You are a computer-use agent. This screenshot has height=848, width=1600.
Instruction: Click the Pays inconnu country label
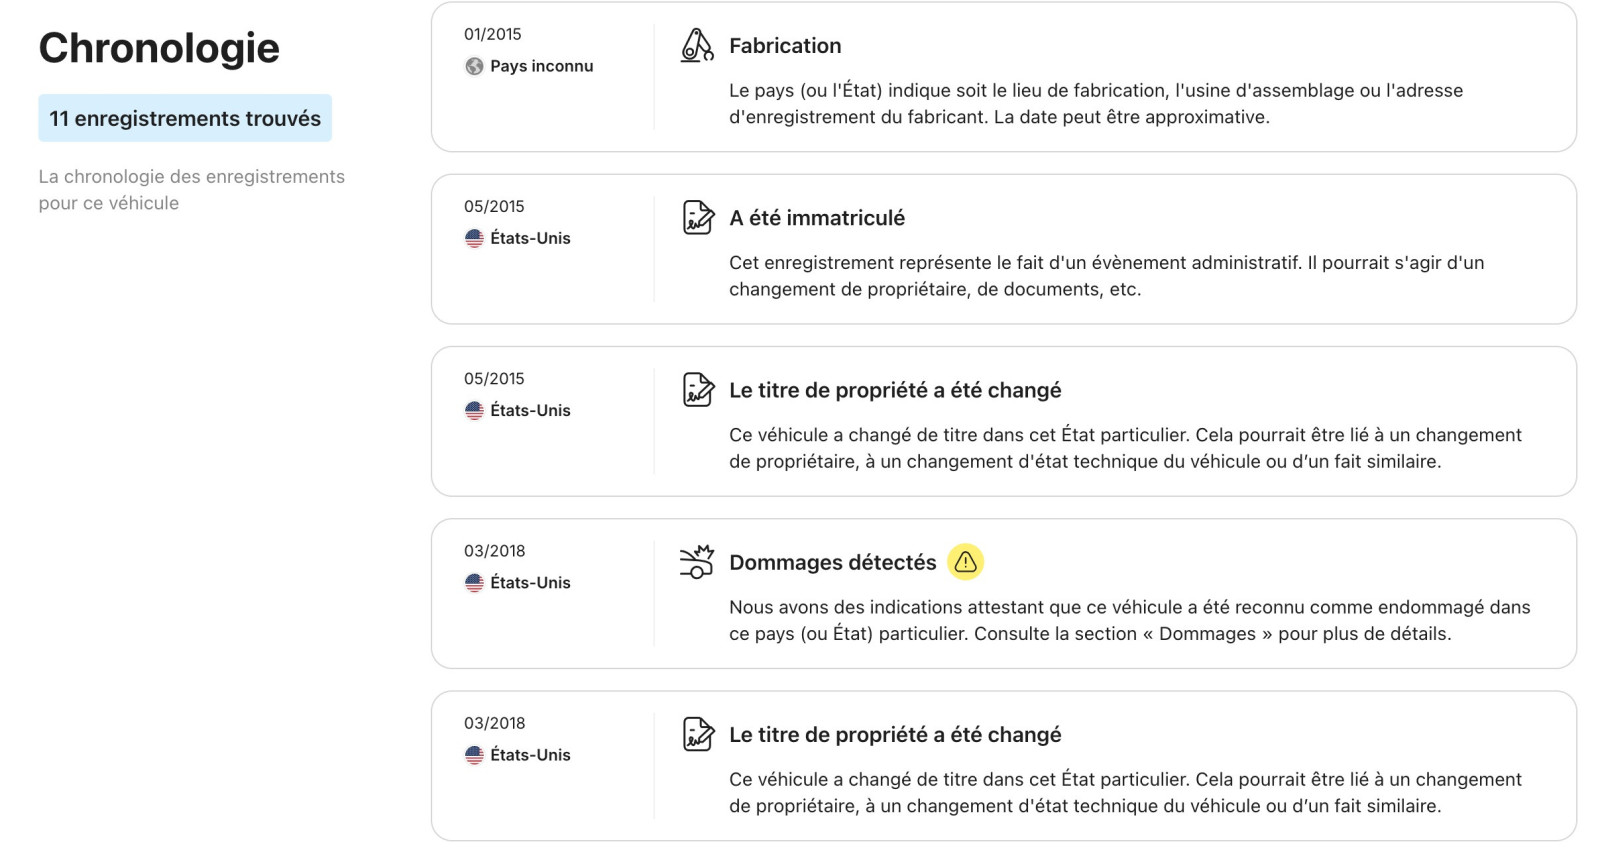point(542,66)
